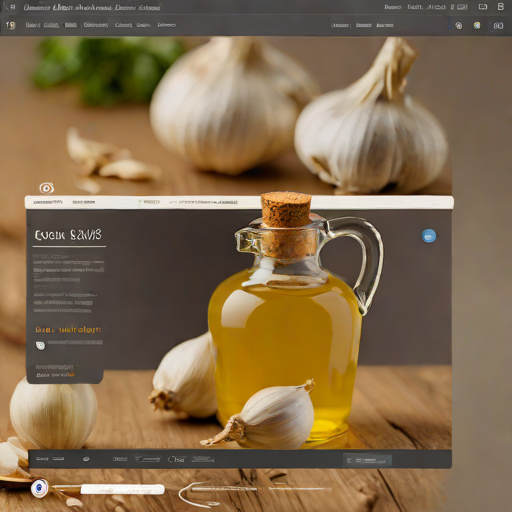Click the colorful globe icon in upper toolbar

point(477,25)
